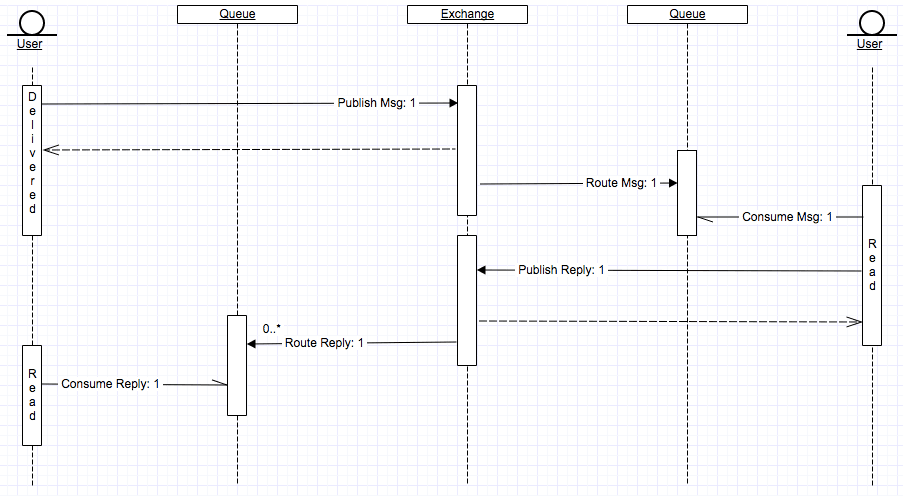Select the 'Delivered' activation box
Screen dimensions: 903x496
(32, 161)
